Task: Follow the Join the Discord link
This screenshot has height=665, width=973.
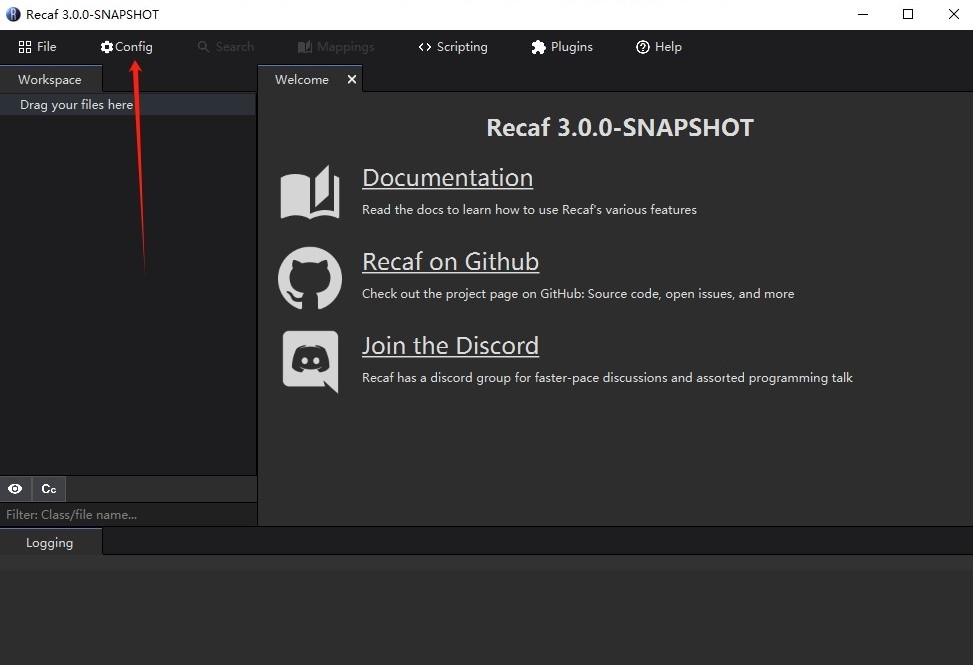Action: 450,346
